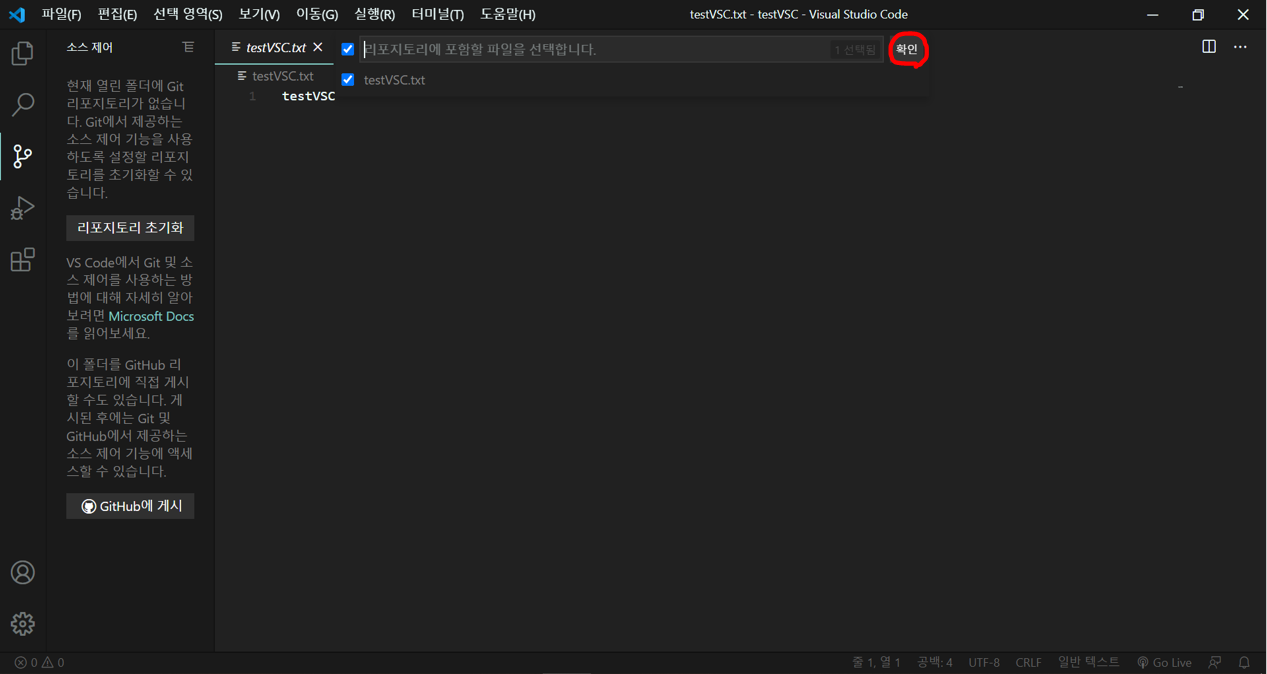Open the 선택 영역(S) menu
This screenshot has width=1267, height=674.
pyautogui.click(x=188, y=14)
